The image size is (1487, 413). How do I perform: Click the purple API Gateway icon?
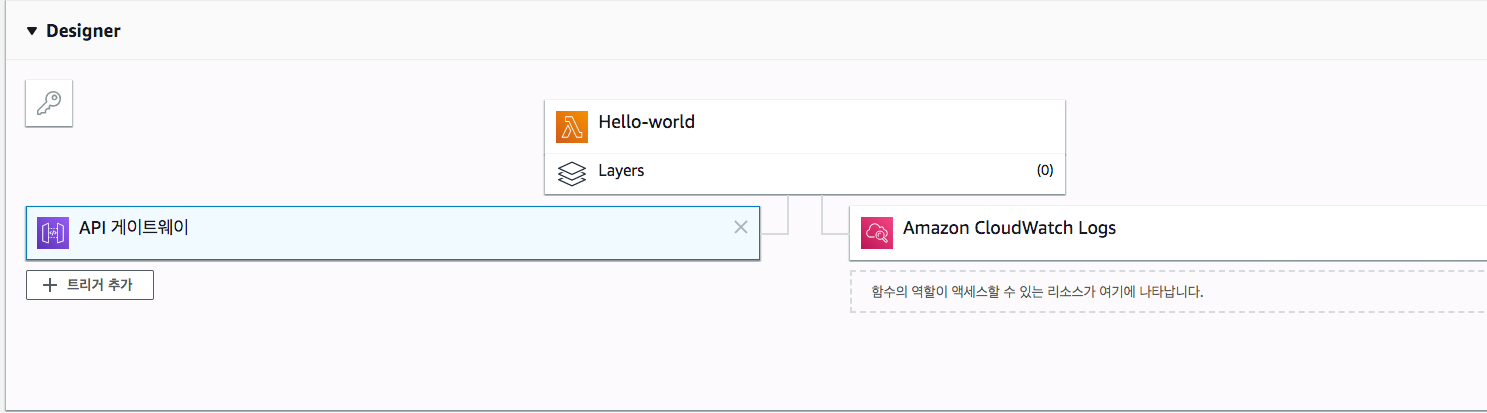(52, 232)
